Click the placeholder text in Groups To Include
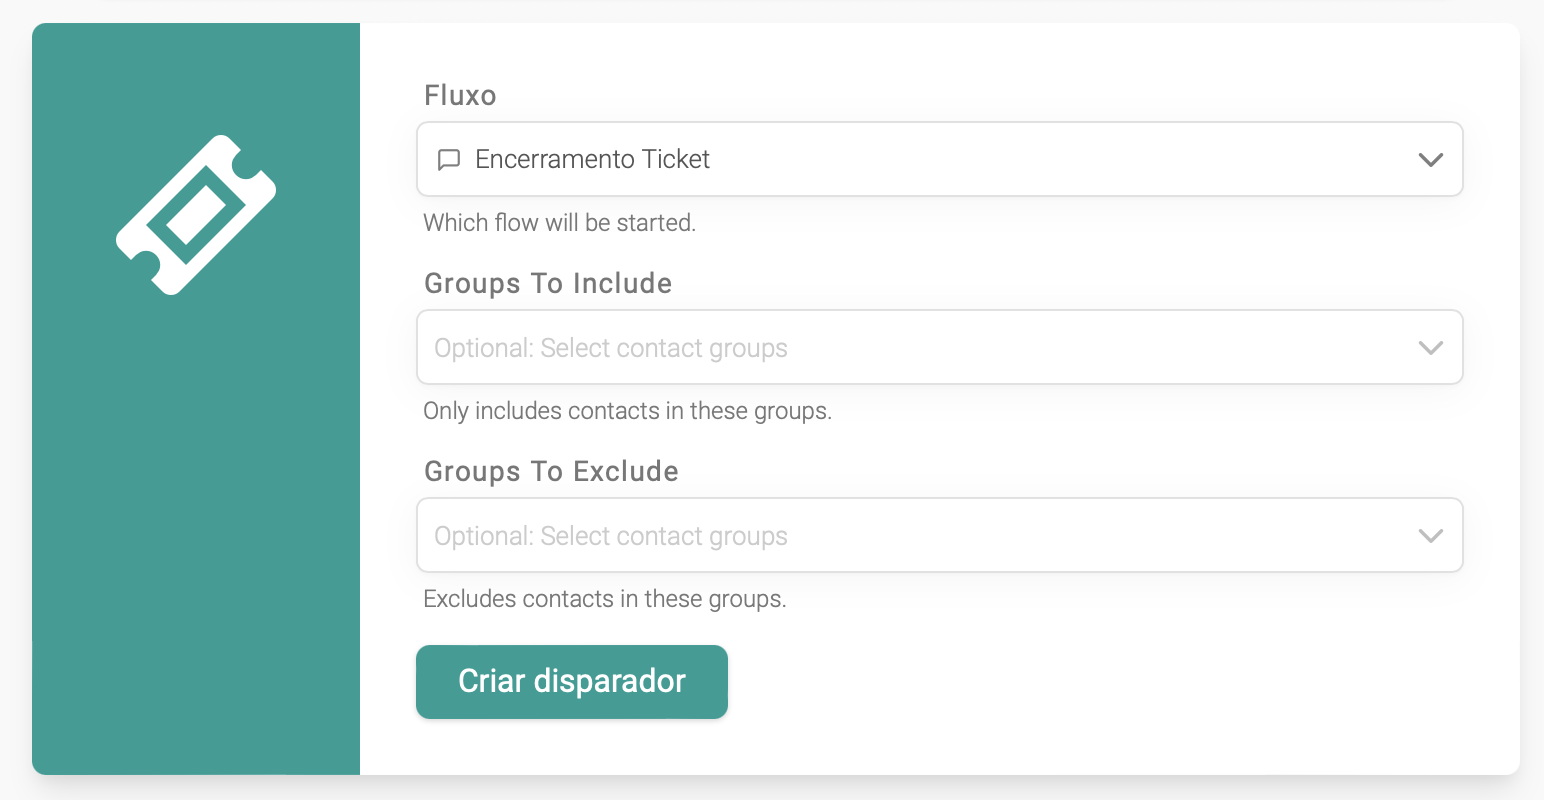This screenshot has width=1544, height=800. (x=611, y=348)
